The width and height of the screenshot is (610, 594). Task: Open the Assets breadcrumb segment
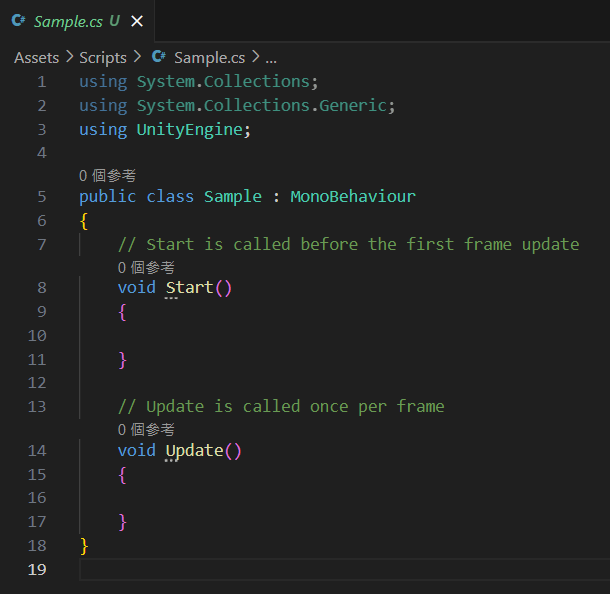pos(37,58)
